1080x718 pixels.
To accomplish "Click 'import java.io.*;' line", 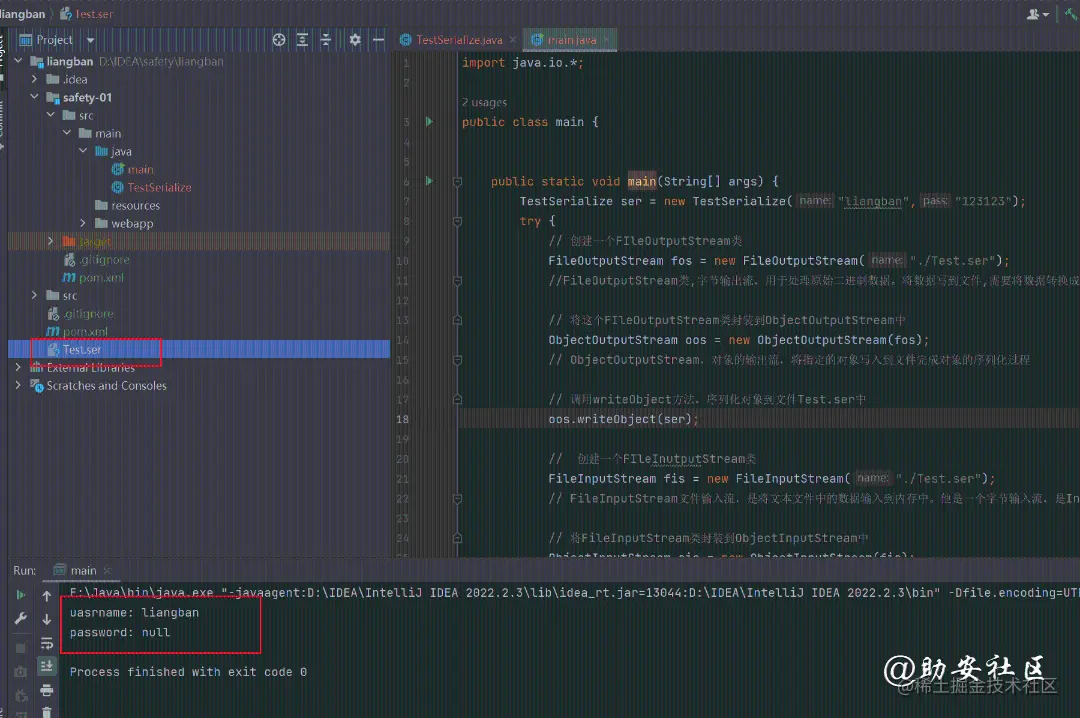I will (x=523, y=63).
